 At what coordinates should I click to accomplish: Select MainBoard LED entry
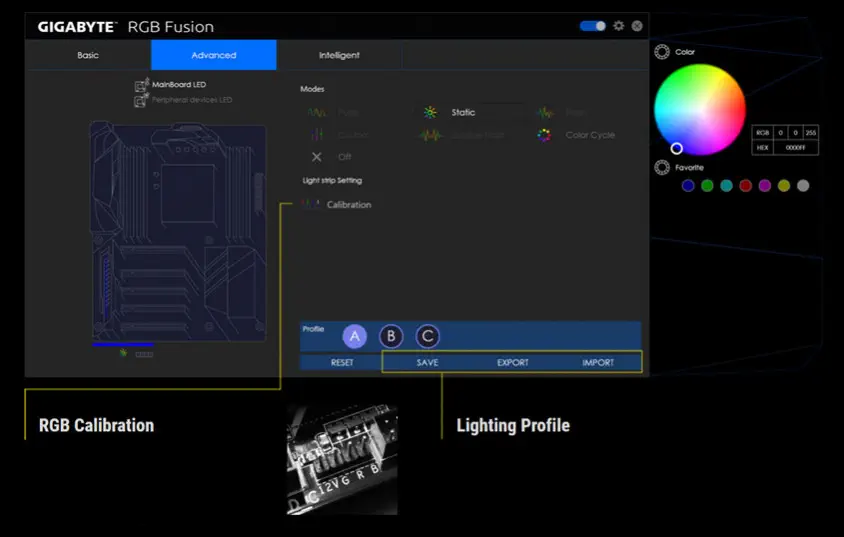point(179,84)
